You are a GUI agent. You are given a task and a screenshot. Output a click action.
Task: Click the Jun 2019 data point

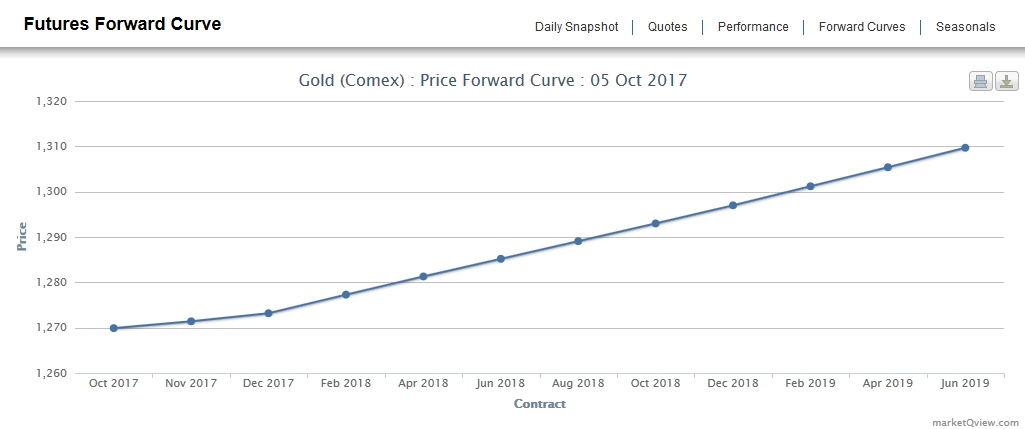pos(965,148)
